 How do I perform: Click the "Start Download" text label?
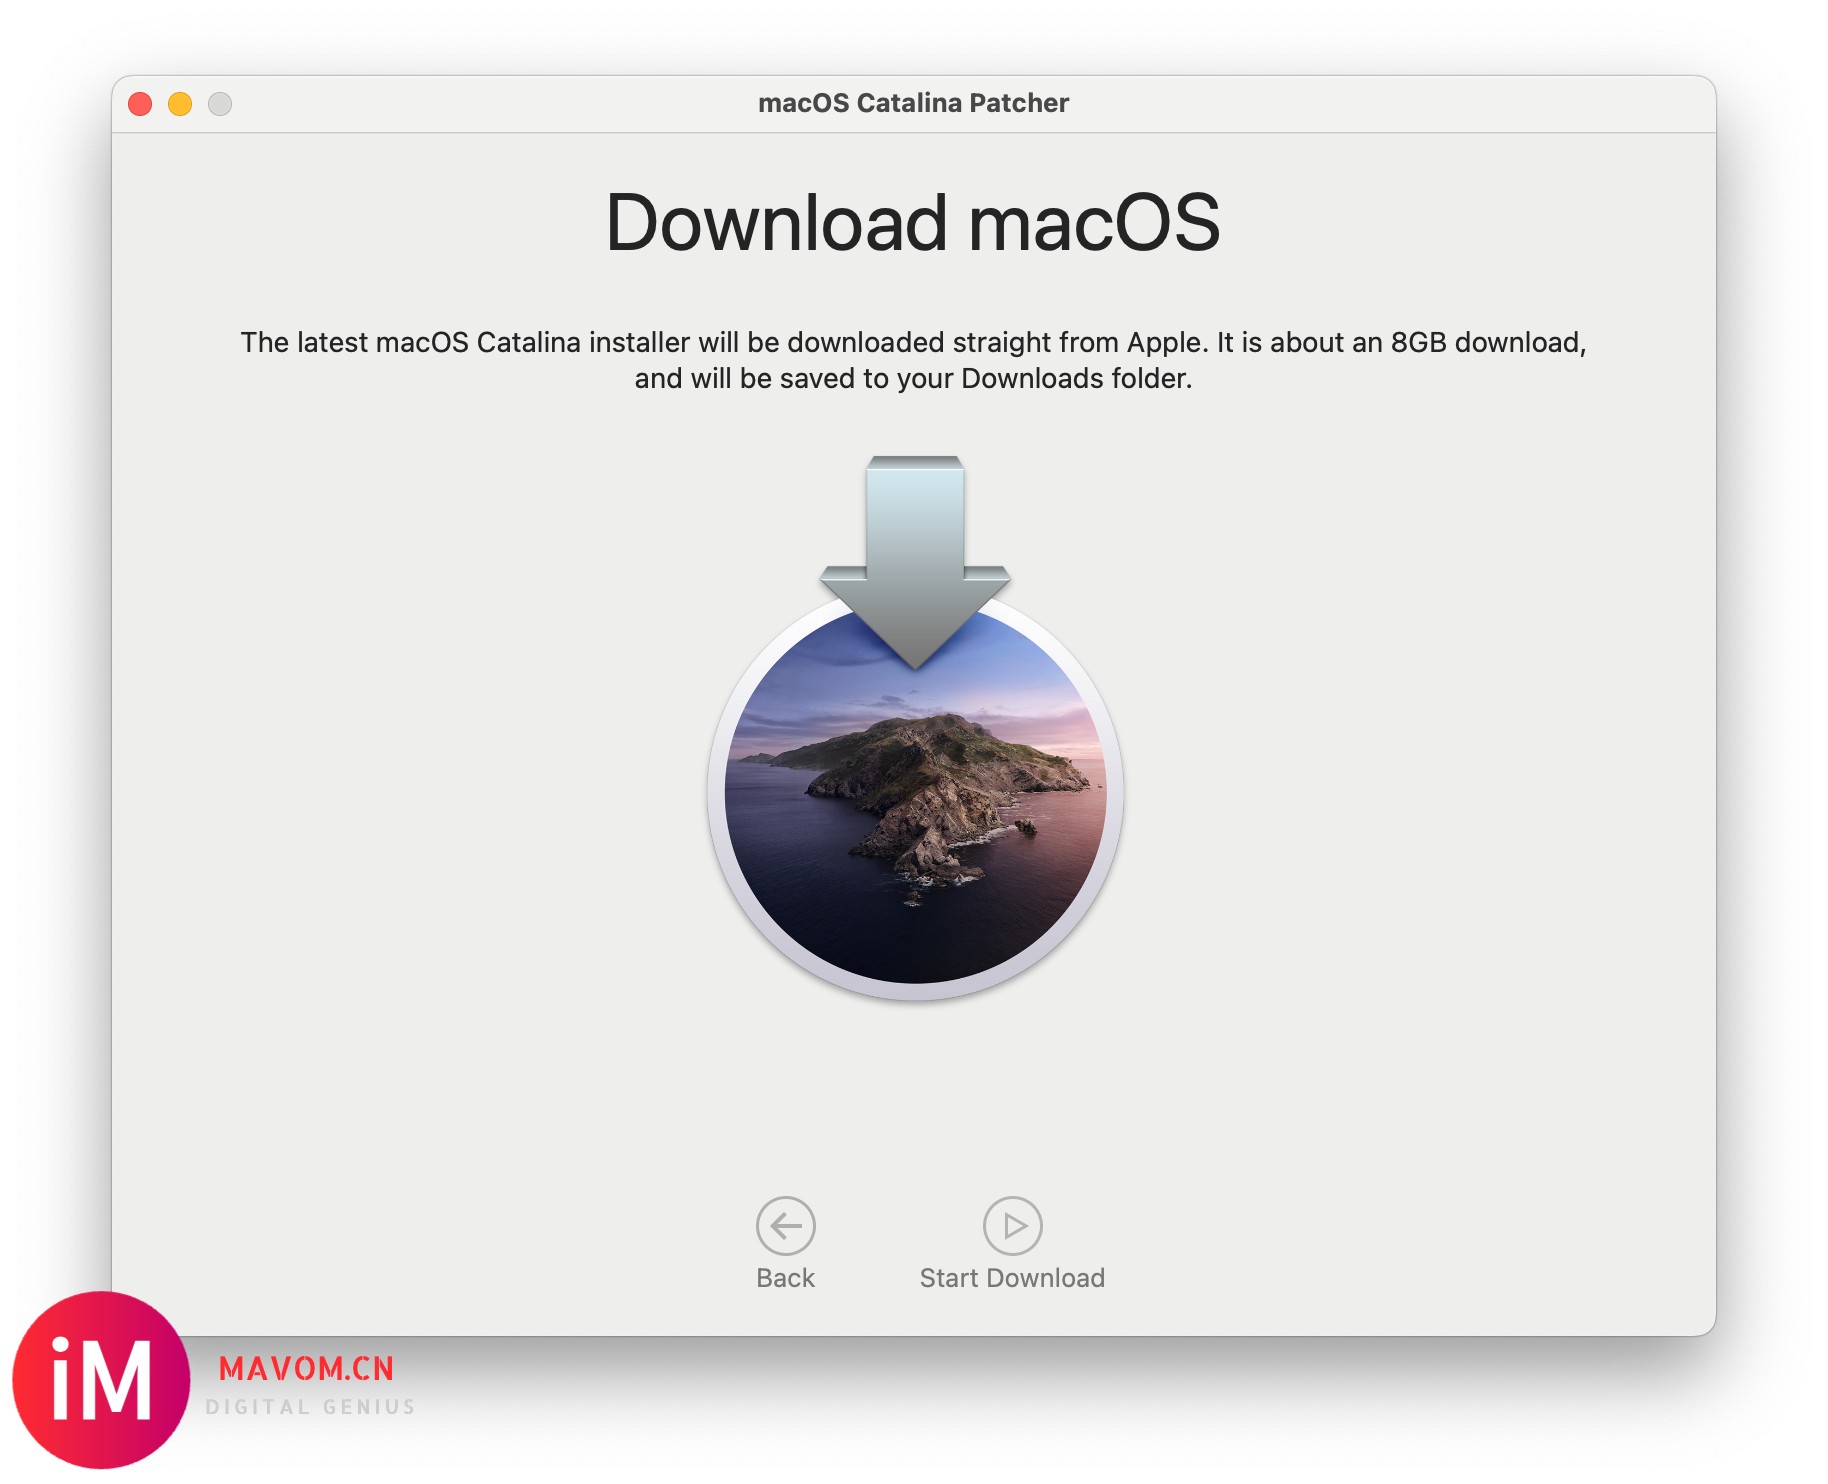tap(1012, 1278)
